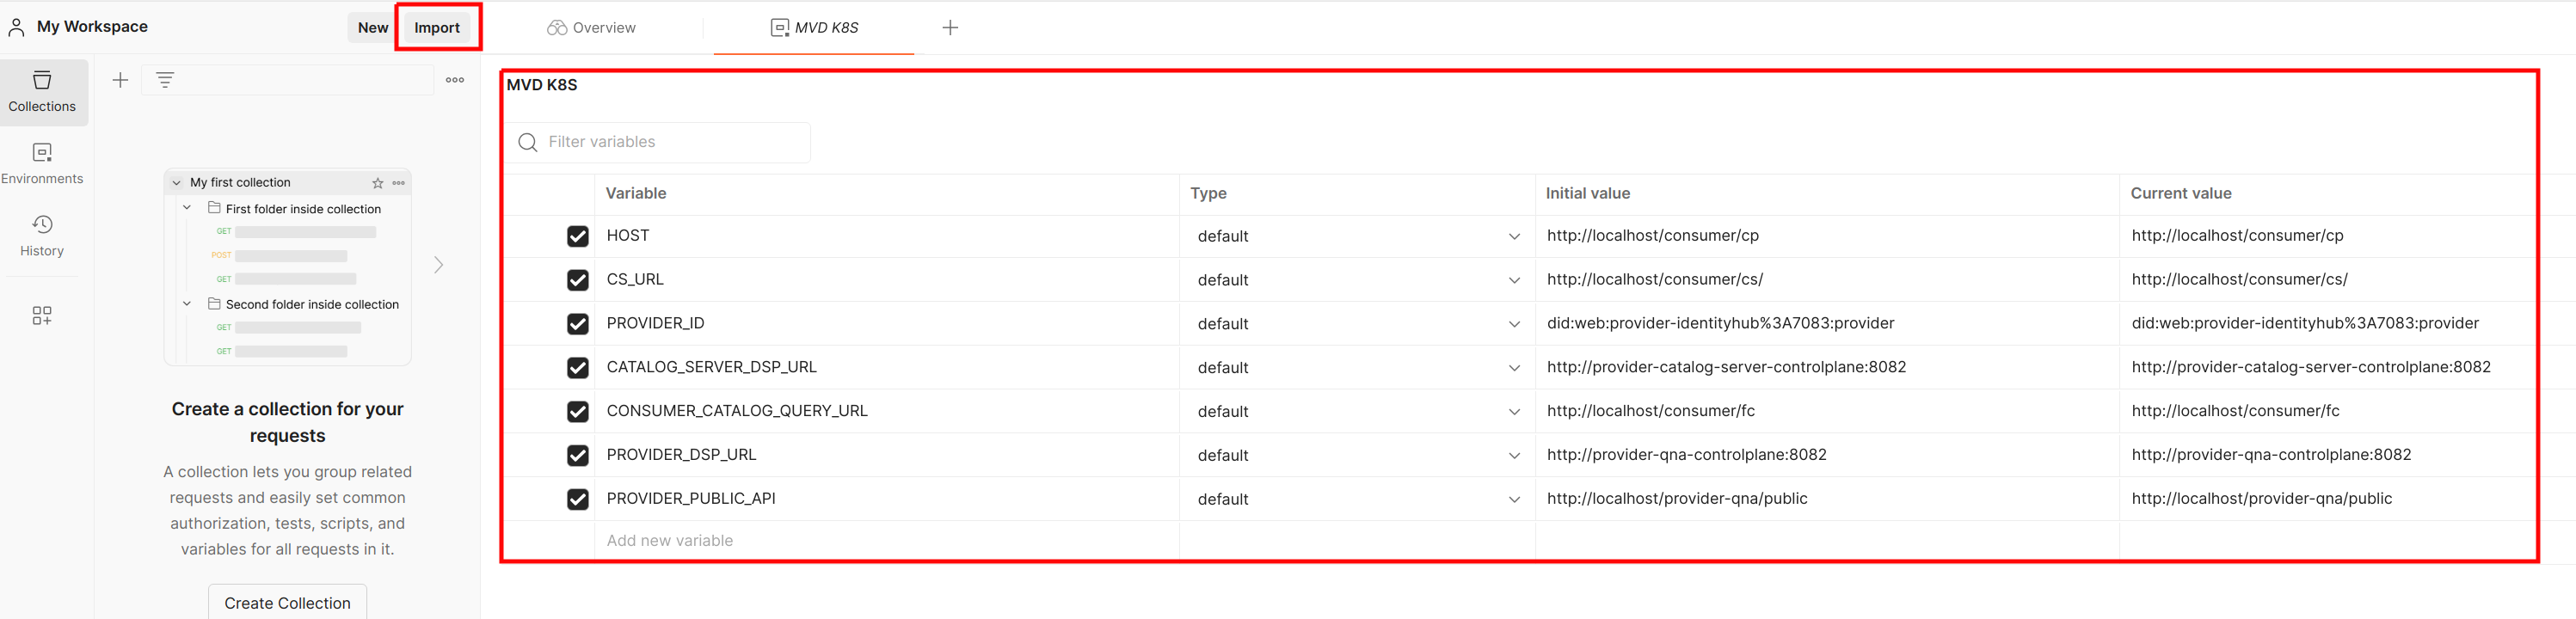Open the three-dots menu beside collections search
The height and width of the screenshot is (619, 2576).
(455, 80)
